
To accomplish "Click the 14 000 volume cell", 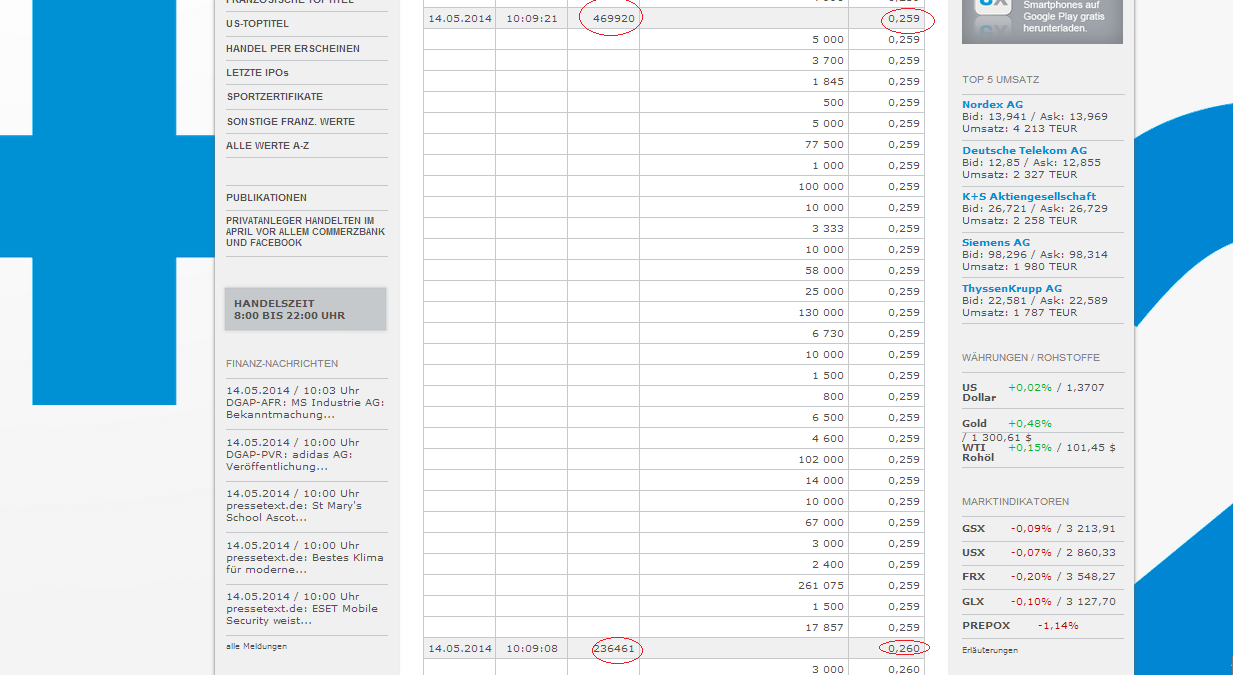I will 744,480.
